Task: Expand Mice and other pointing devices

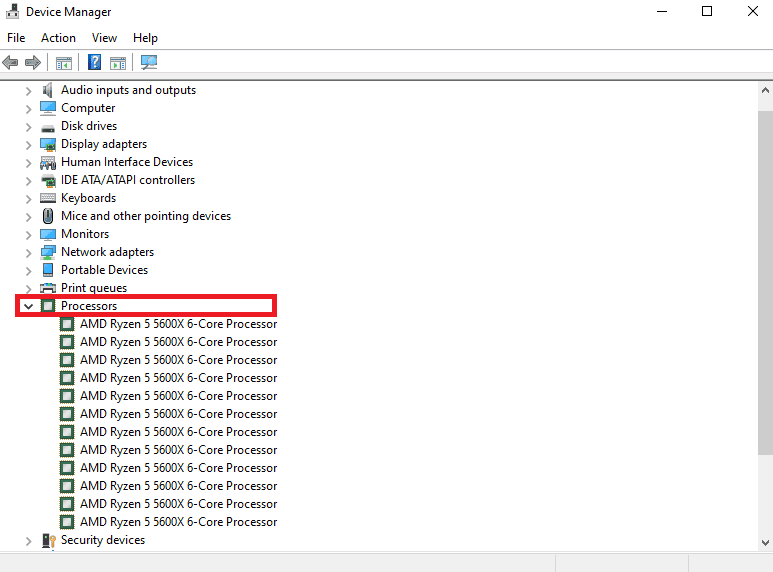Action: coord(29,217)
